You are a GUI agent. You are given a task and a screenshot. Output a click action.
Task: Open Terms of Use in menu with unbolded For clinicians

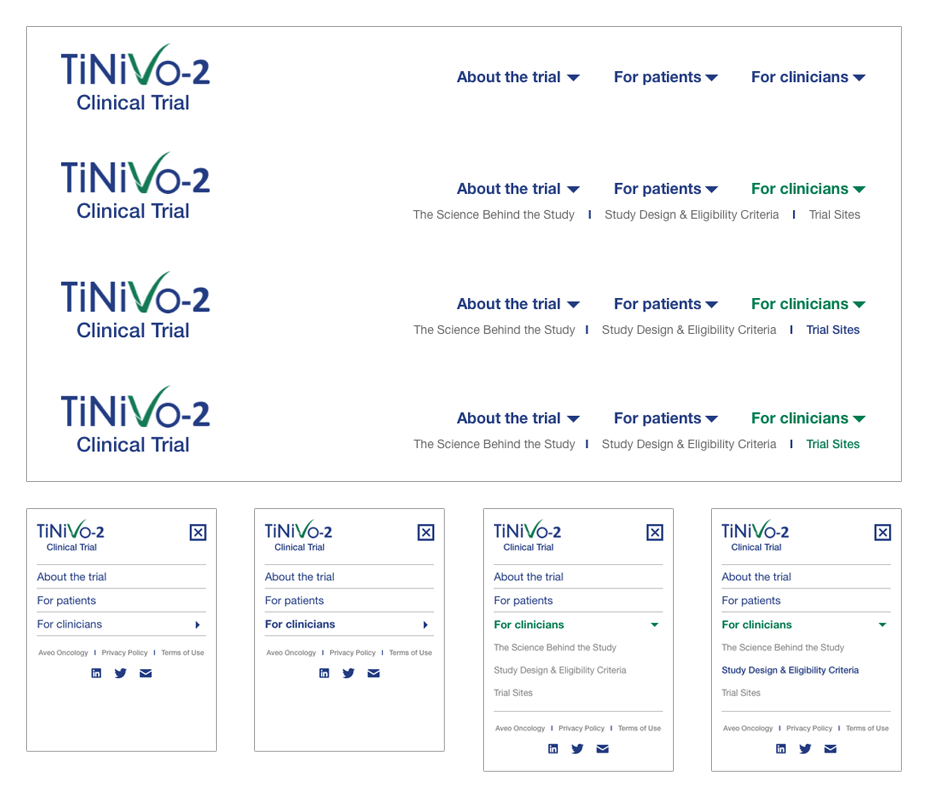coord(183,652)
